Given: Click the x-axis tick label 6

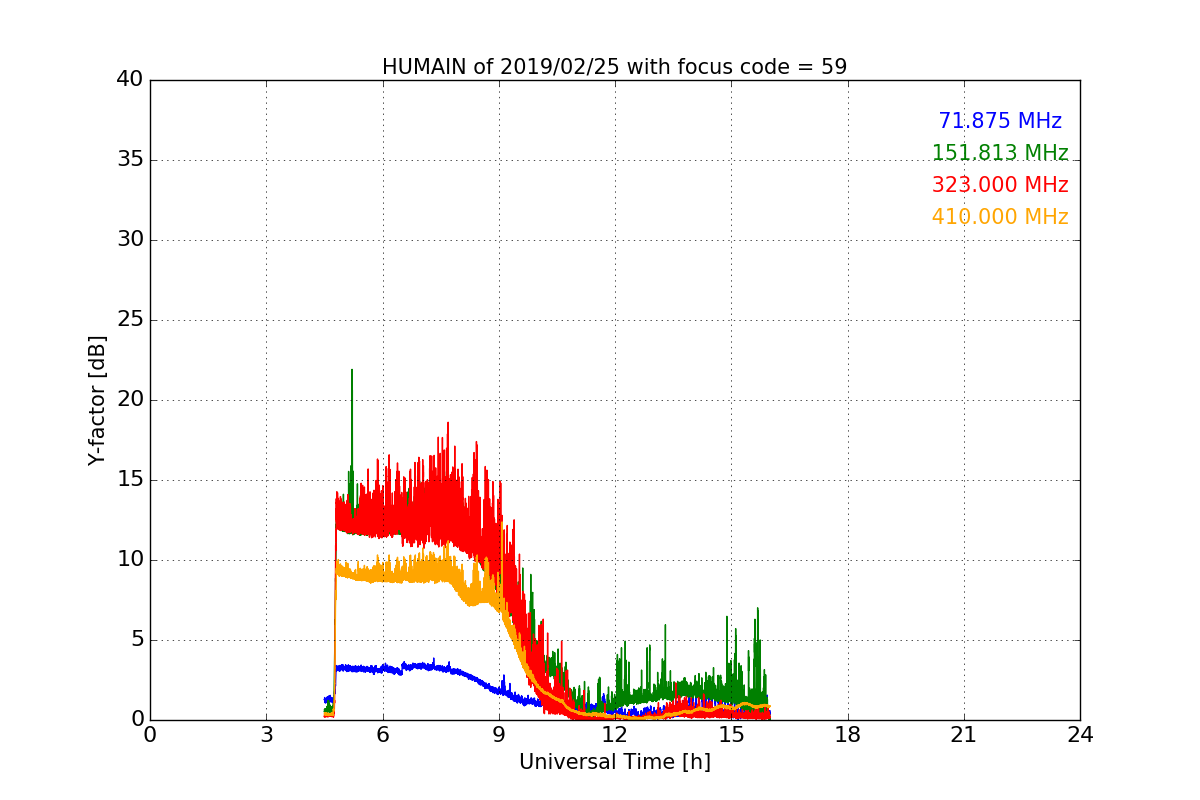Looking at the screenshot, I should point(383,735).
